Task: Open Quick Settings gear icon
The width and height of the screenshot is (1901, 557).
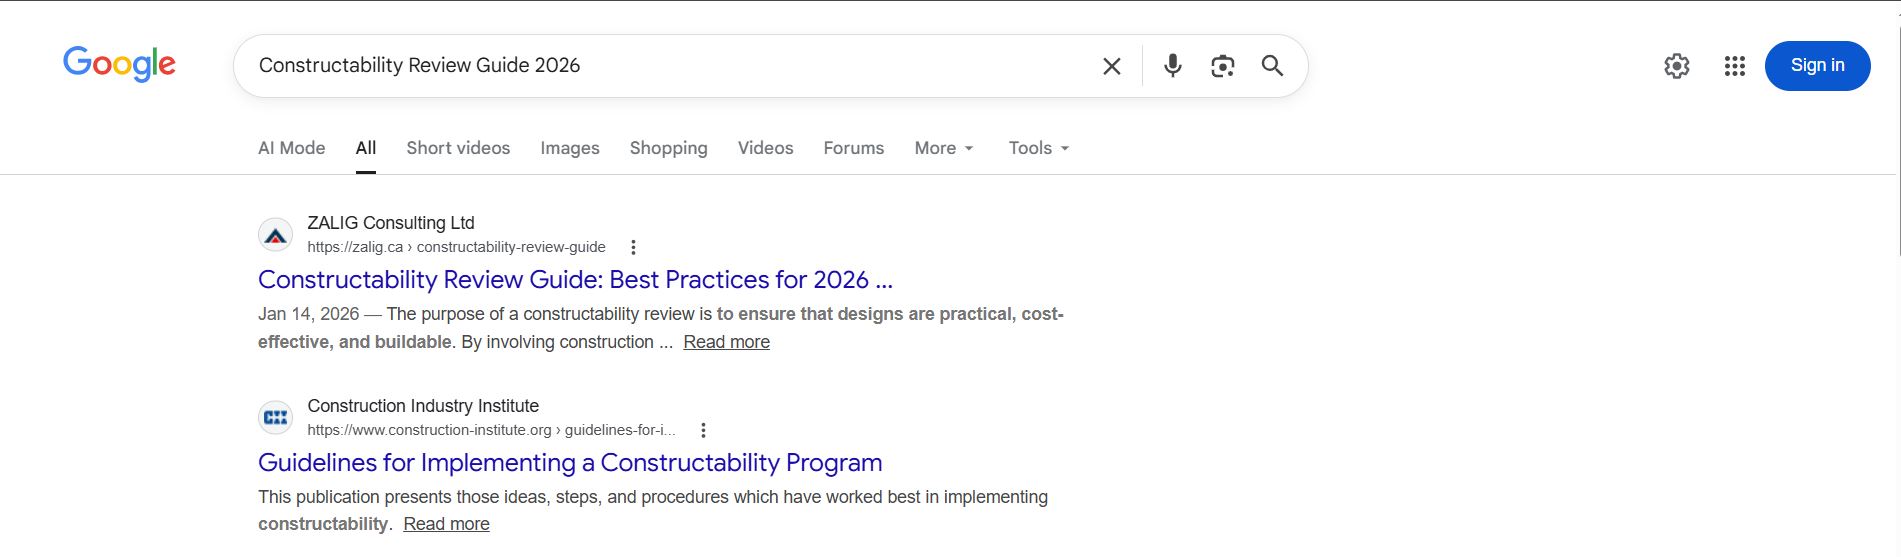Action: coord(1676,66)
